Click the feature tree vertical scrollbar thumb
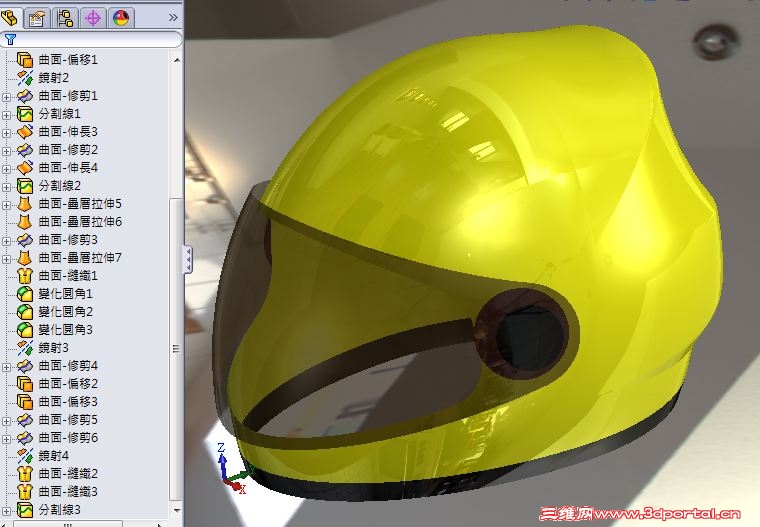The width and height of the screenshot is (760, 527). pyautogui.click(x=176, y=349)
